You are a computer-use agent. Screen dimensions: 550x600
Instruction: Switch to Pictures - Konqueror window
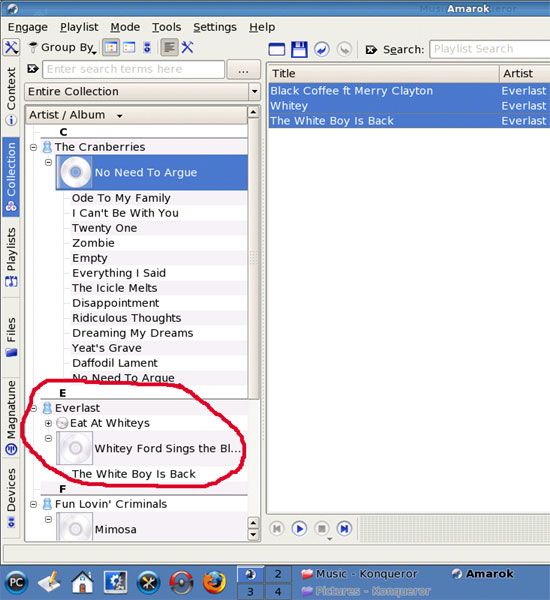click(x=366, y=591)
